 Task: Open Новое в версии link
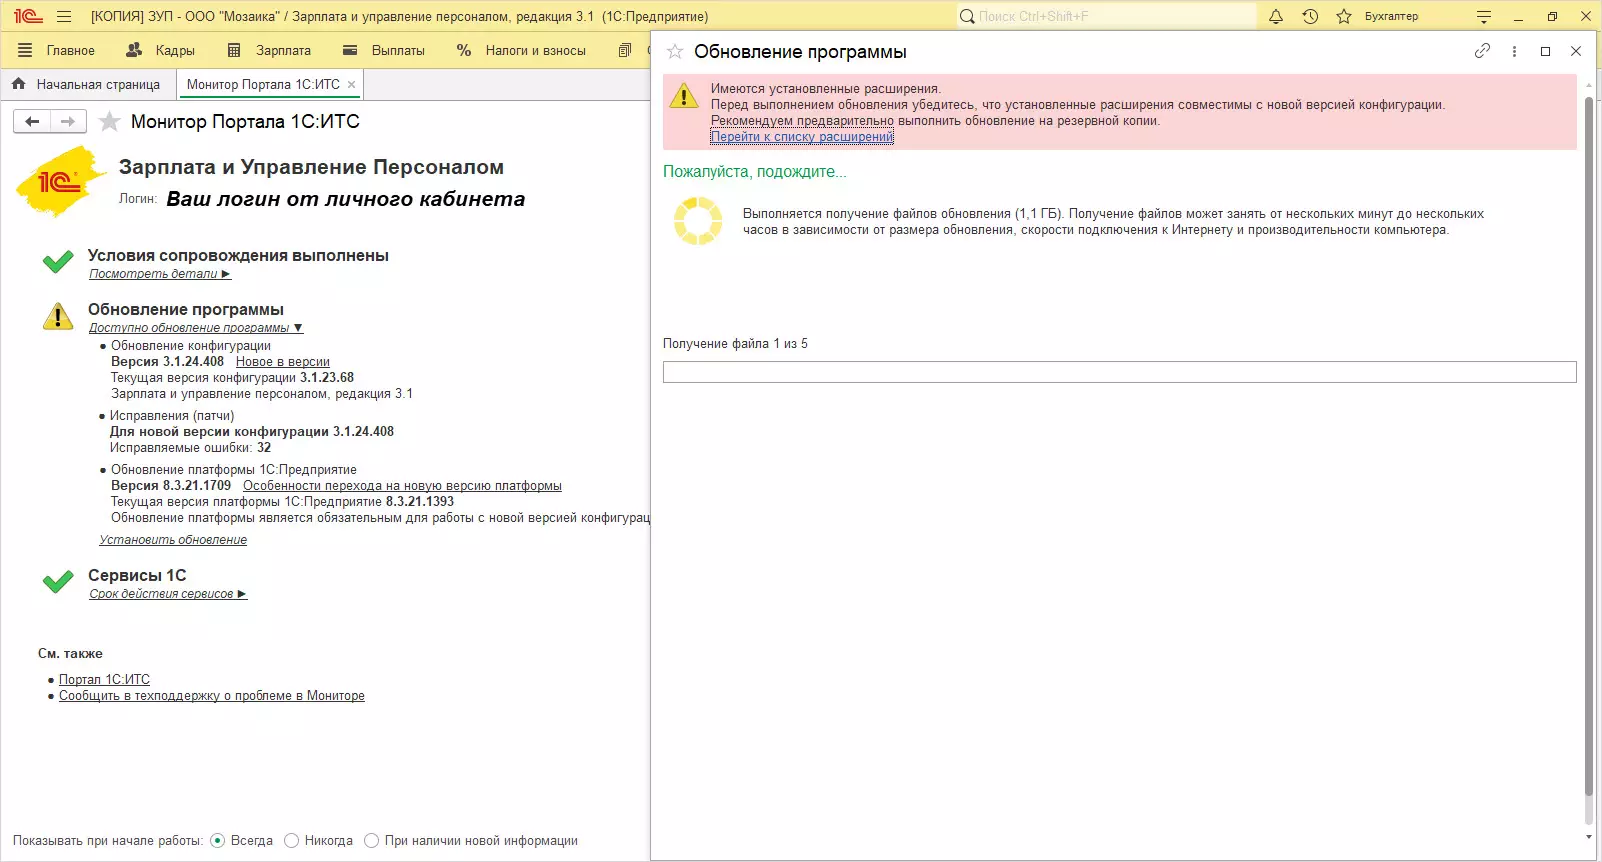283,362
